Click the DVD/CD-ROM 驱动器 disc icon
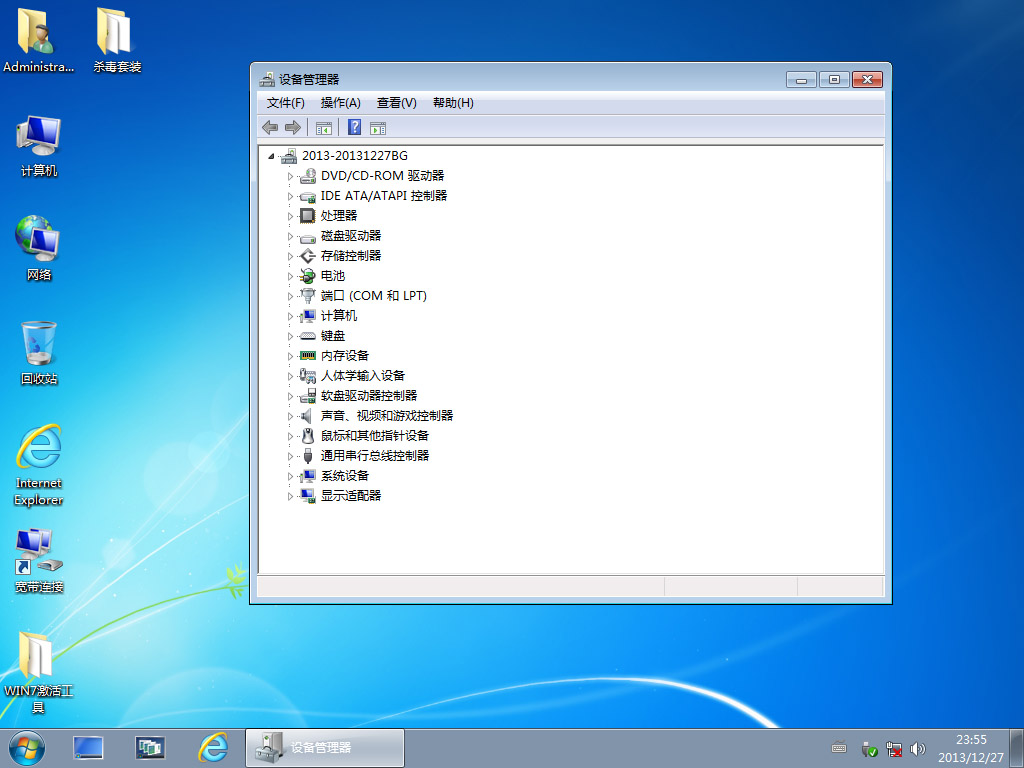Viewport: 1024px width, 768px height. [x=308, y=176]
